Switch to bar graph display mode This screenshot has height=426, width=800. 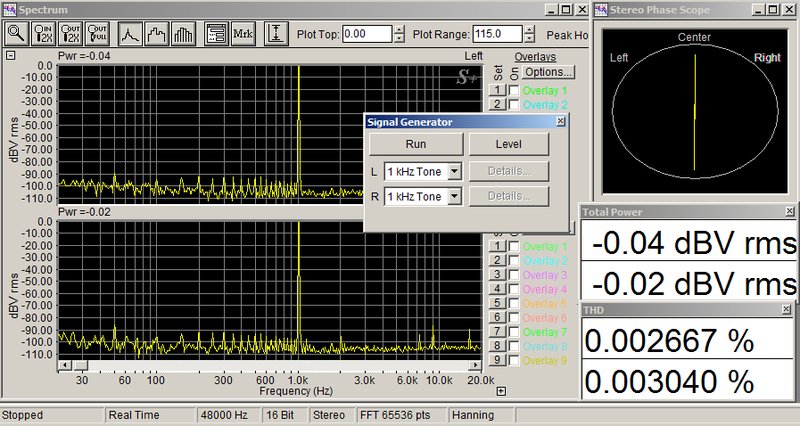(183, 34)
